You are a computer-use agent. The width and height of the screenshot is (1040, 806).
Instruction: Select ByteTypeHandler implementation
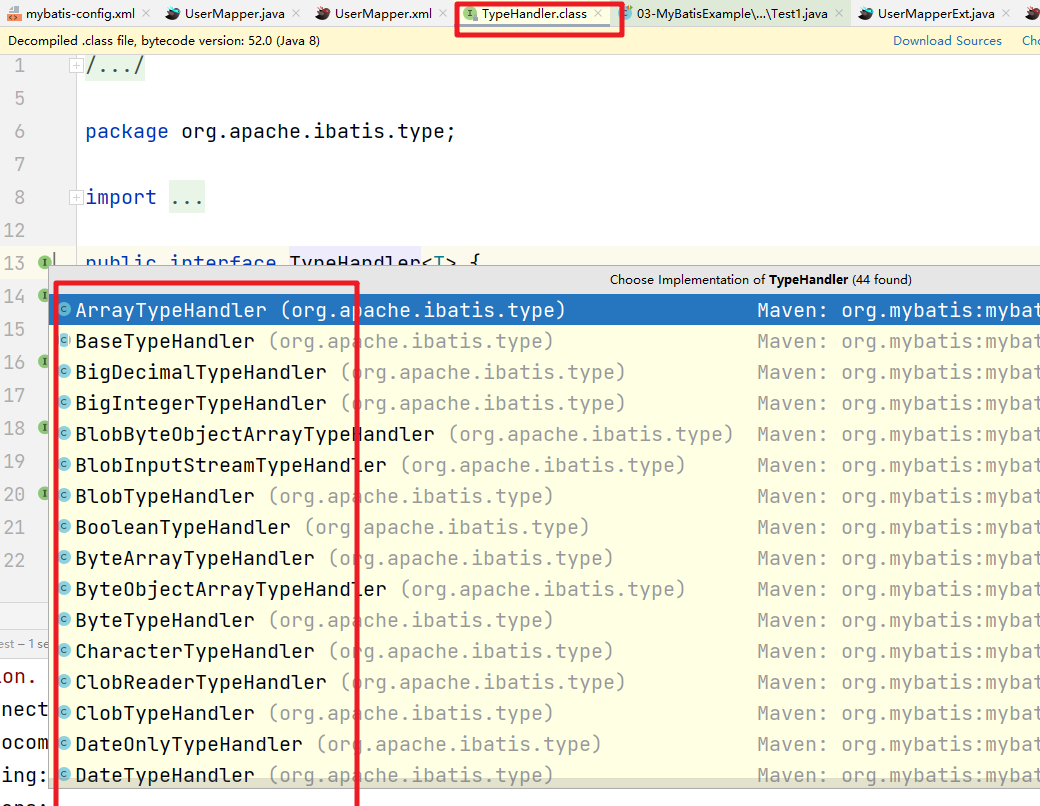(545, 620)
